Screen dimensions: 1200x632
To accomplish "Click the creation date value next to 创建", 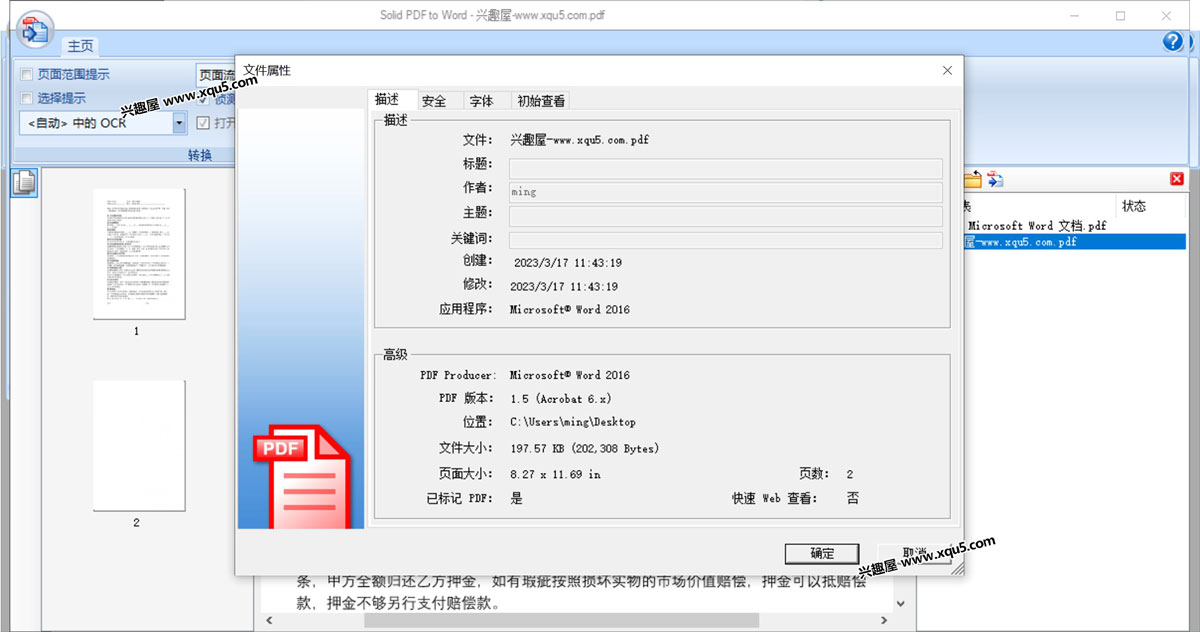I will click(x=568, y=263).
